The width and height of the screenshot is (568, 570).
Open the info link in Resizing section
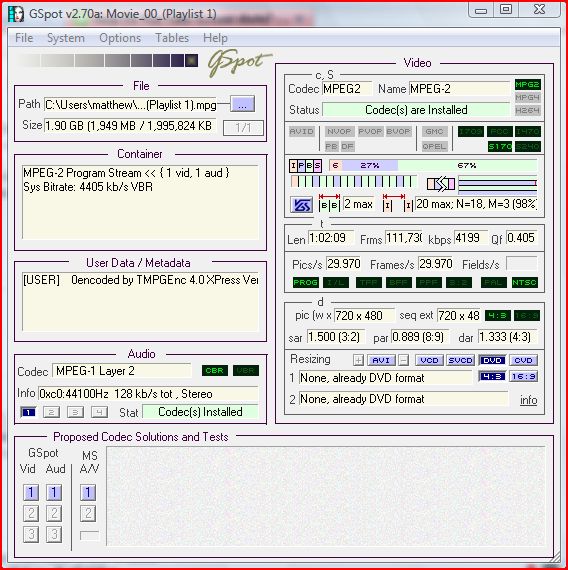[529, 400]
